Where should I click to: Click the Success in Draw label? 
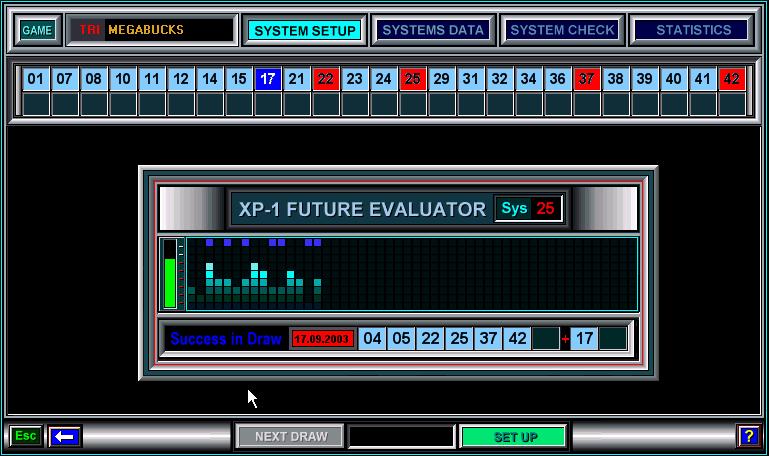[x=226, y=339]
